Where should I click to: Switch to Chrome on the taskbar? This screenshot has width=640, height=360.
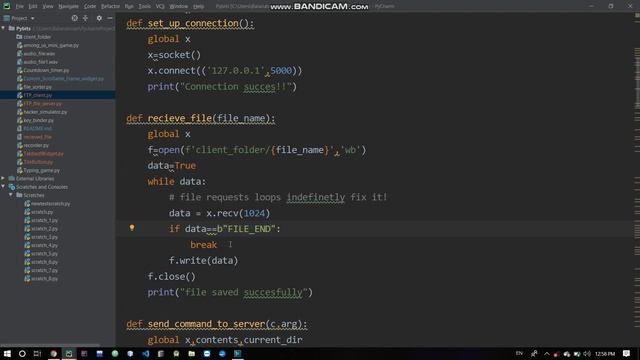[53, 353]
